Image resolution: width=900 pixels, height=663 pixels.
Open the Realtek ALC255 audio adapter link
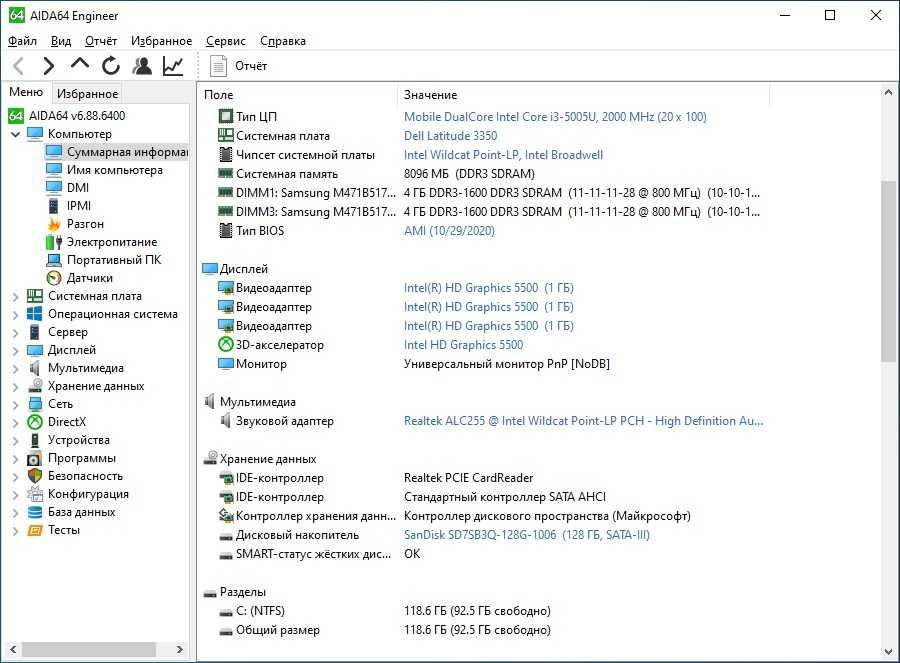pyautogui.click(x=583, y=421)
